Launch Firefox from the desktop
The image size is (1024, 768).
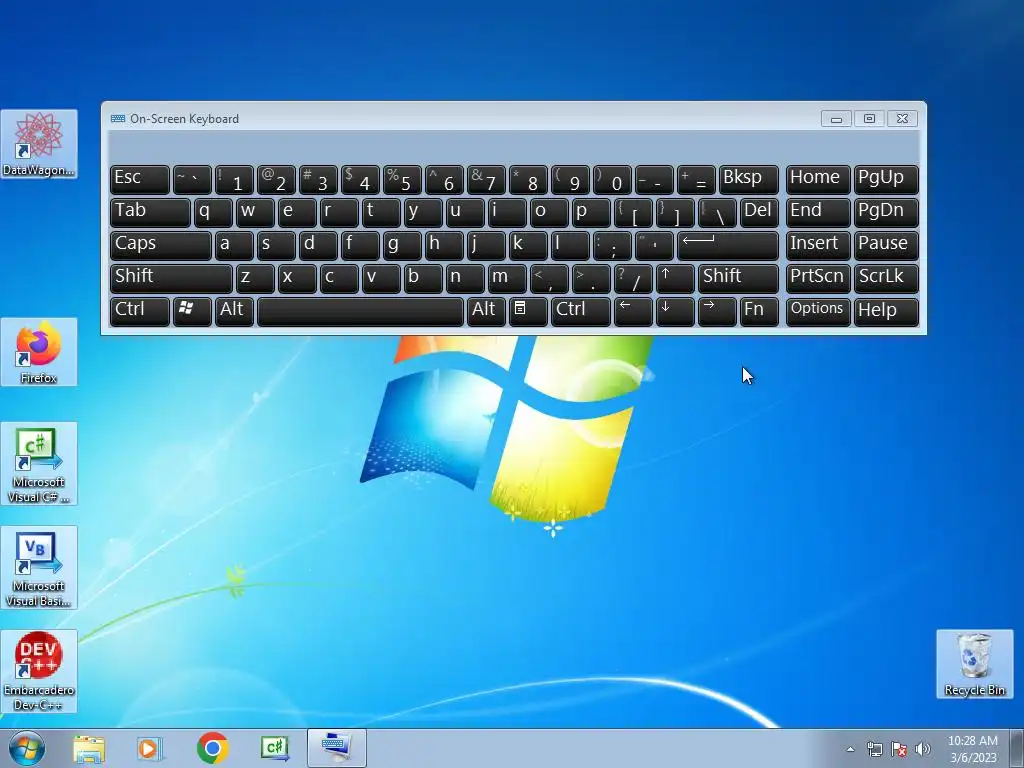(x=39, y=352)
